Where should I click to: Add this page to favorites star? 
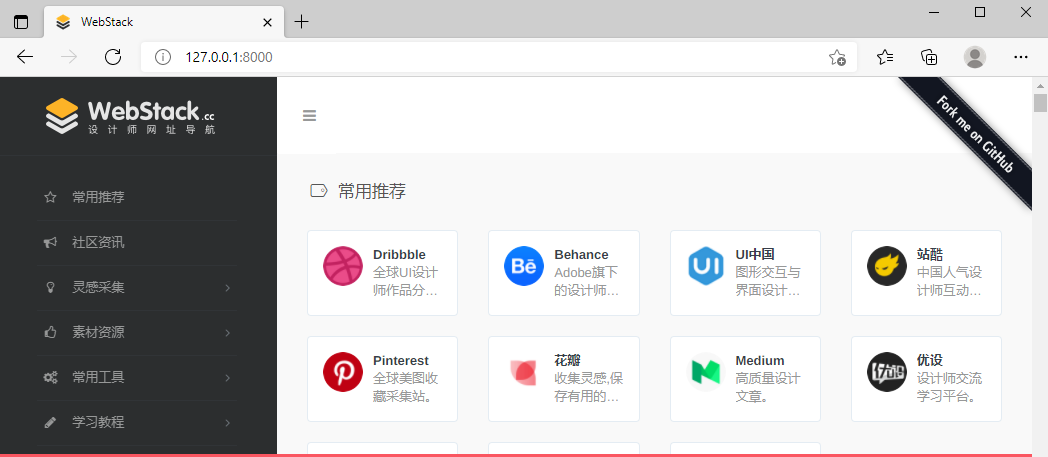[837, 57]
